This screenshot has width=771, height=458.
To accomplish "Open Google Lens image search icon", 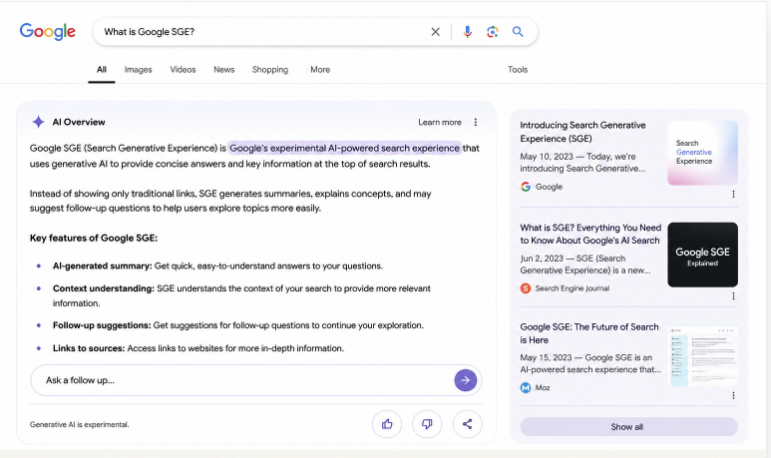I will 492,32.
